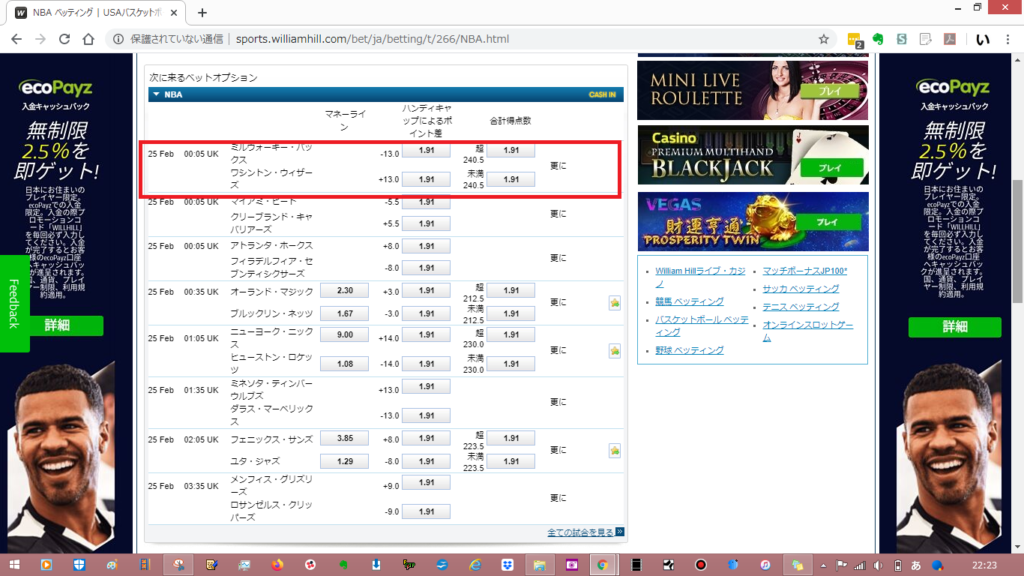Select -13.0 handicap odds for ミルウォーキー・バックス

[426, 150]
